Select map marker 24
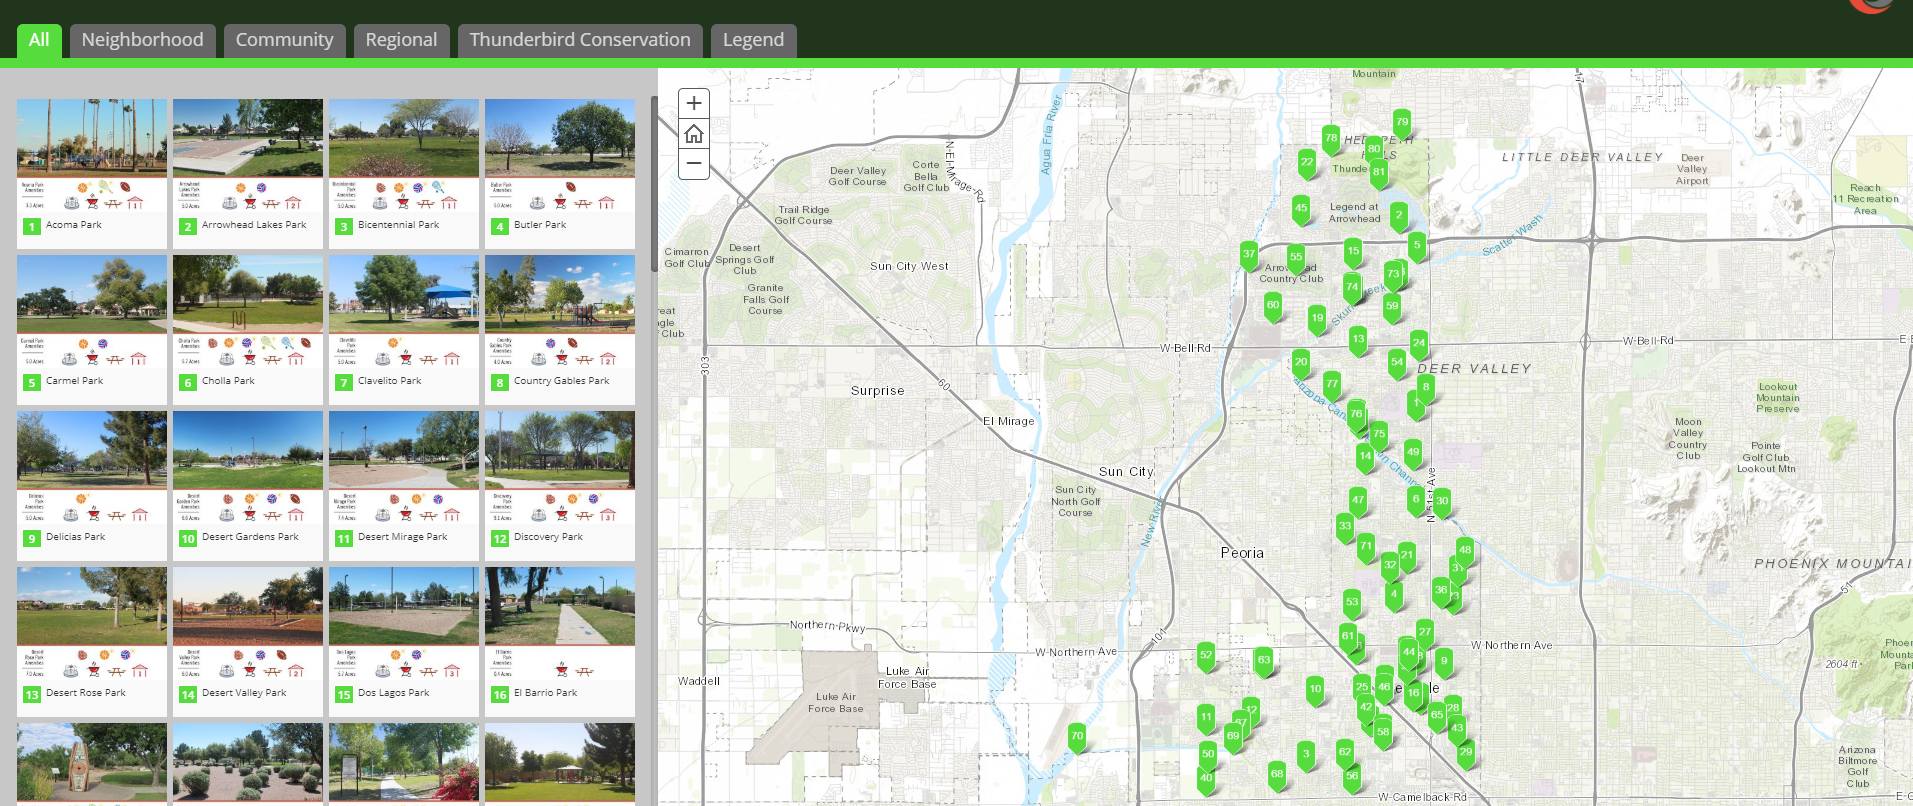This screenshot has height=806, width=1913. pos(1419,344)
